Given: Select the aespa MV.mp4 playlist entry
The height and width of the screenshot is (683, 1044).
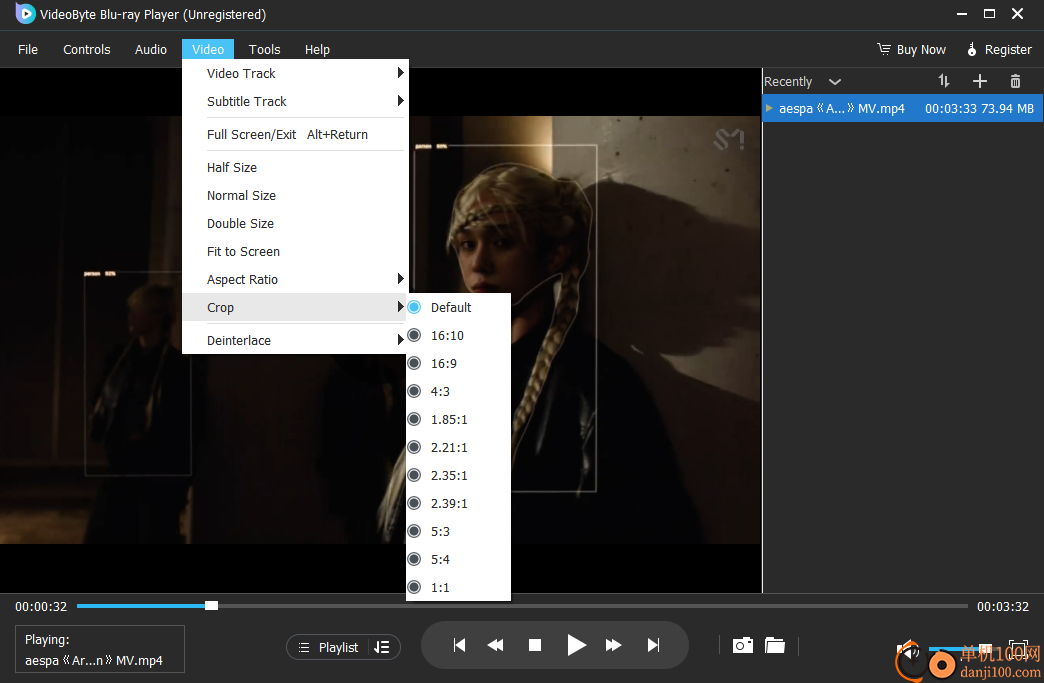Looking at the screenshot, I should tap(903, 109).
